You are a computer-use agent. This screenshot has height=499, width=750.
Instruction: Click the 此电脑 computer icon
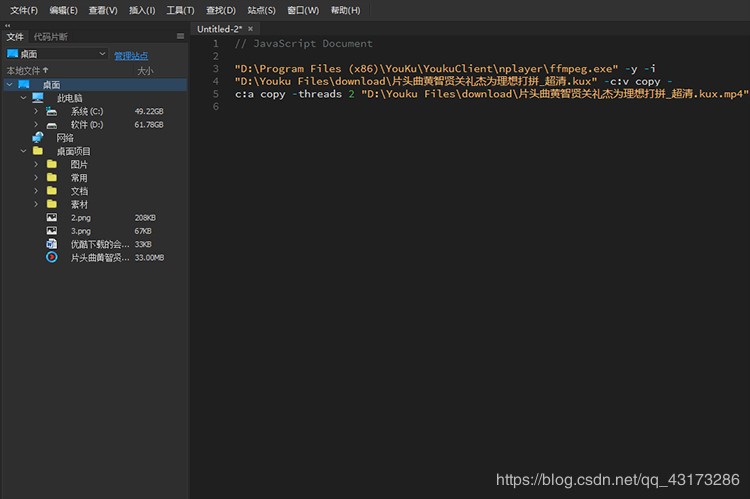pyautogui.click(x=38, y=98)
